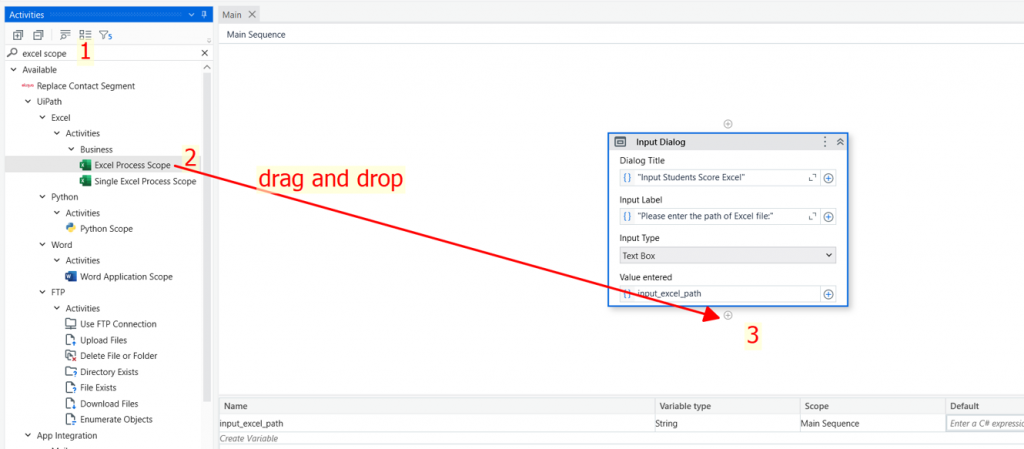Click plus button beside Dialog Title field

coord(828,178)
